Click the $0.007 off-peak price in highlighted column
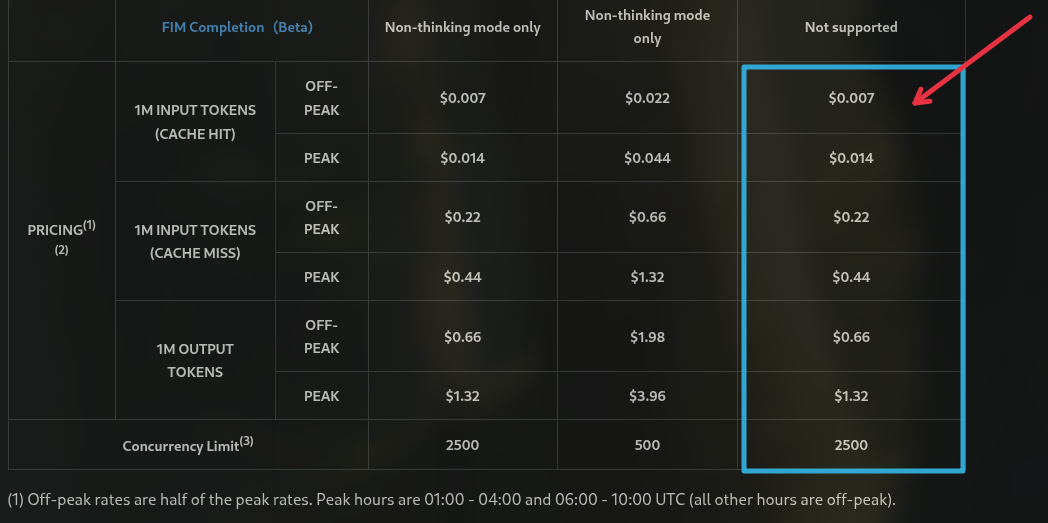1048x523 pixels. (851, 98)
